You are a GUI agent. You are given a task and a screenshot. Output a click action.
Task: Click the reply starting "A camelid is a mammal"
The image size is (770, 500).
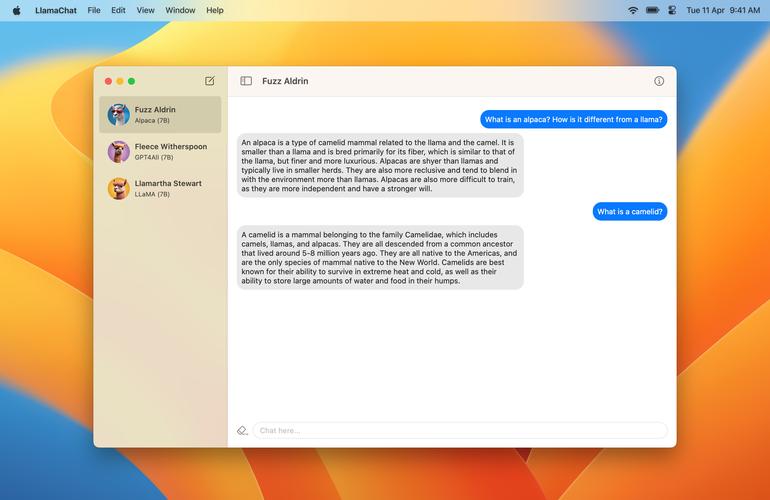(380, 258)
